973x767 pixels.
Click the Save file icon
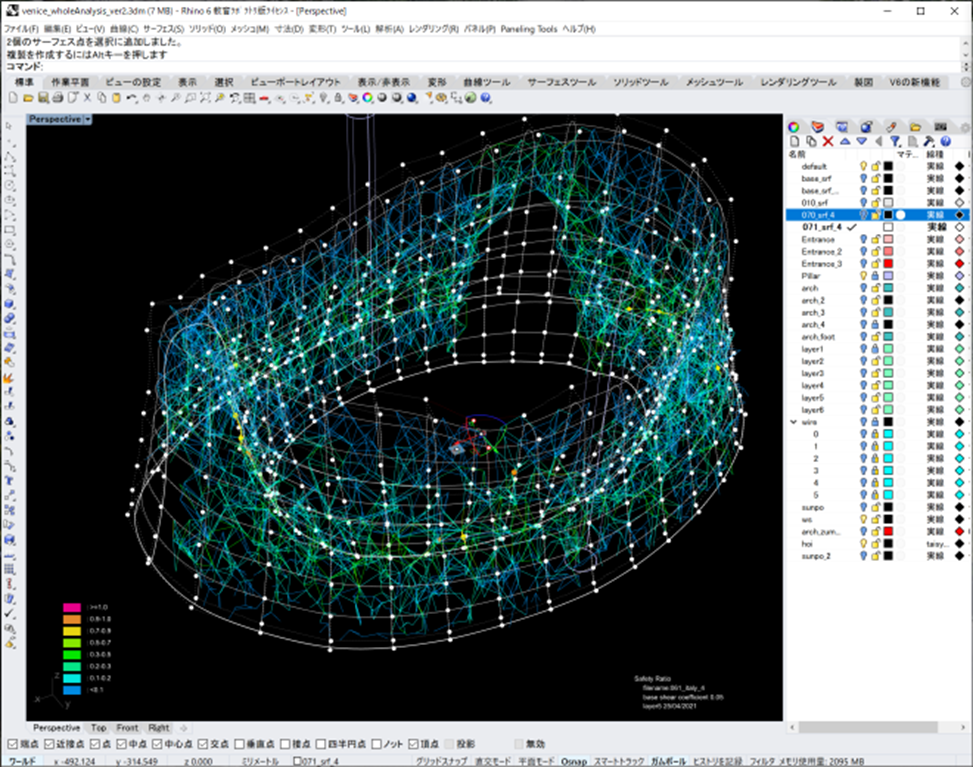click(x=43, y=98)
